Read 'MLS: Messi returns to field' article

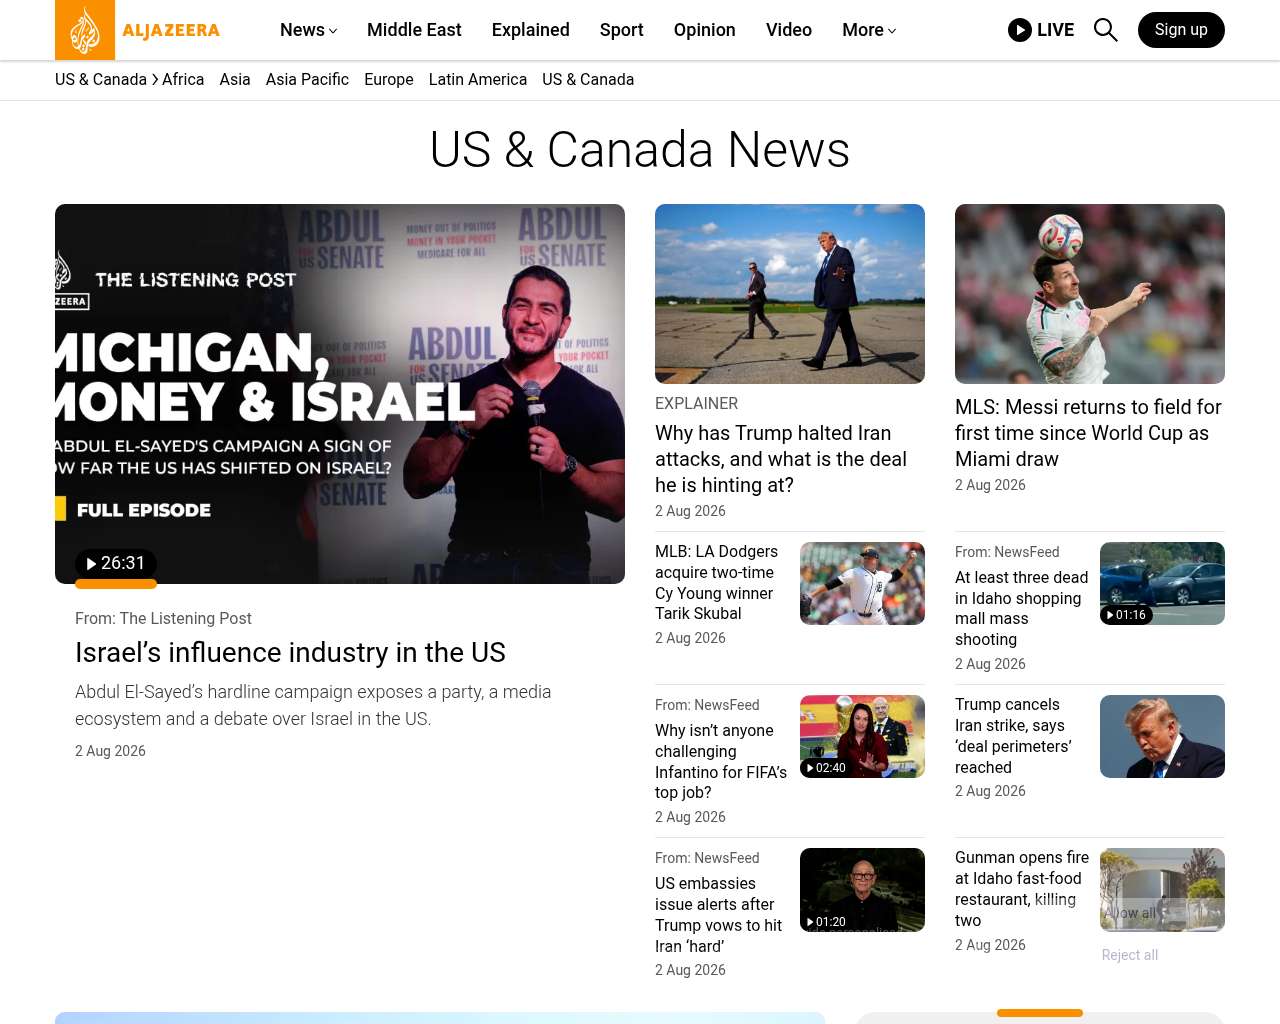click(1088, 433)
